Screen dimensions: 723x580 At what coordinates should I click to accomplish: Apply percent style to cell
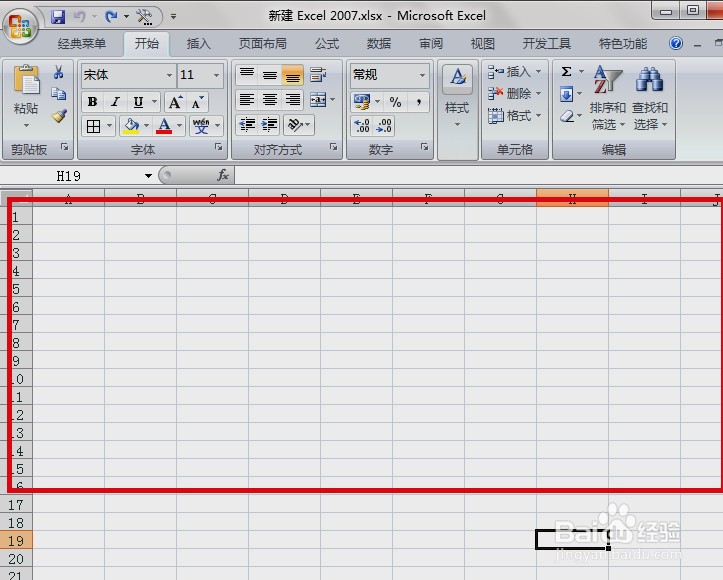(x=395, y=102)
